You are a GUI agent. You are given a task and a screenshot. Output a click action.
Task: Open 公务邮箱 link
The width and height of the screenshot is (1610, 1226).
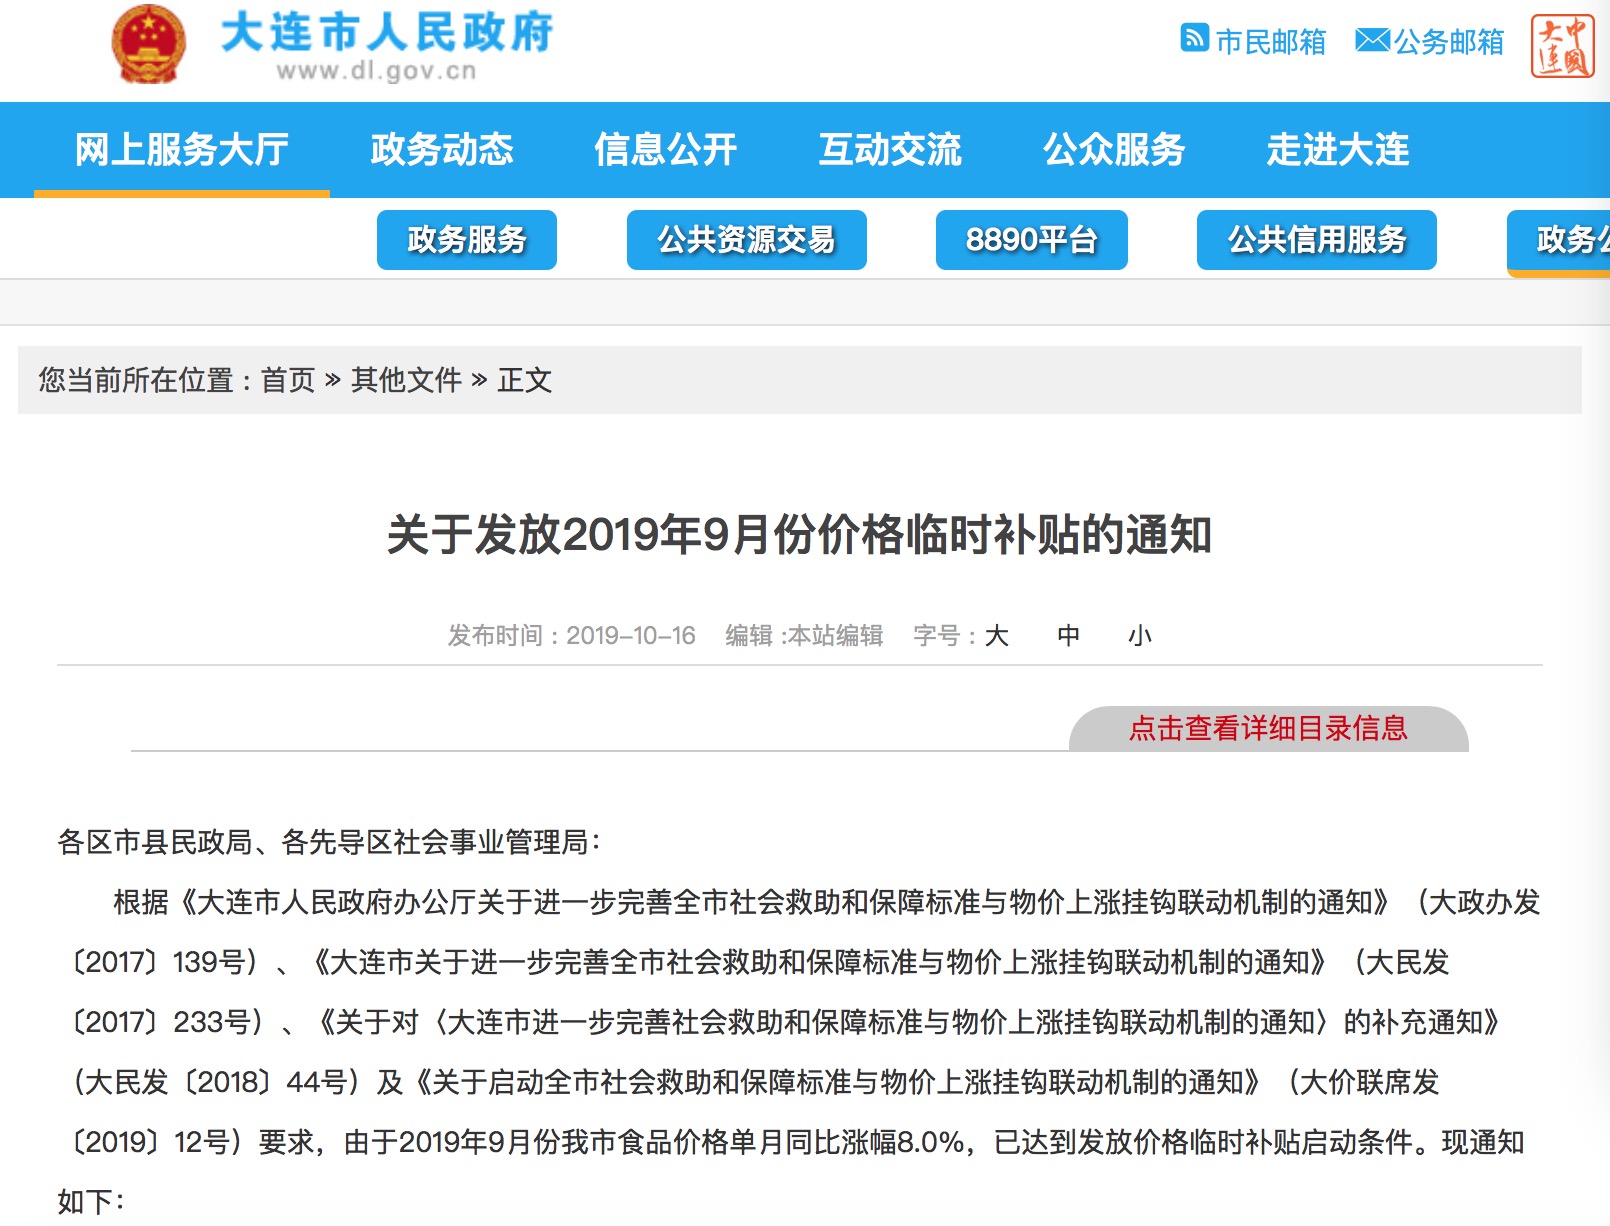1449,41
